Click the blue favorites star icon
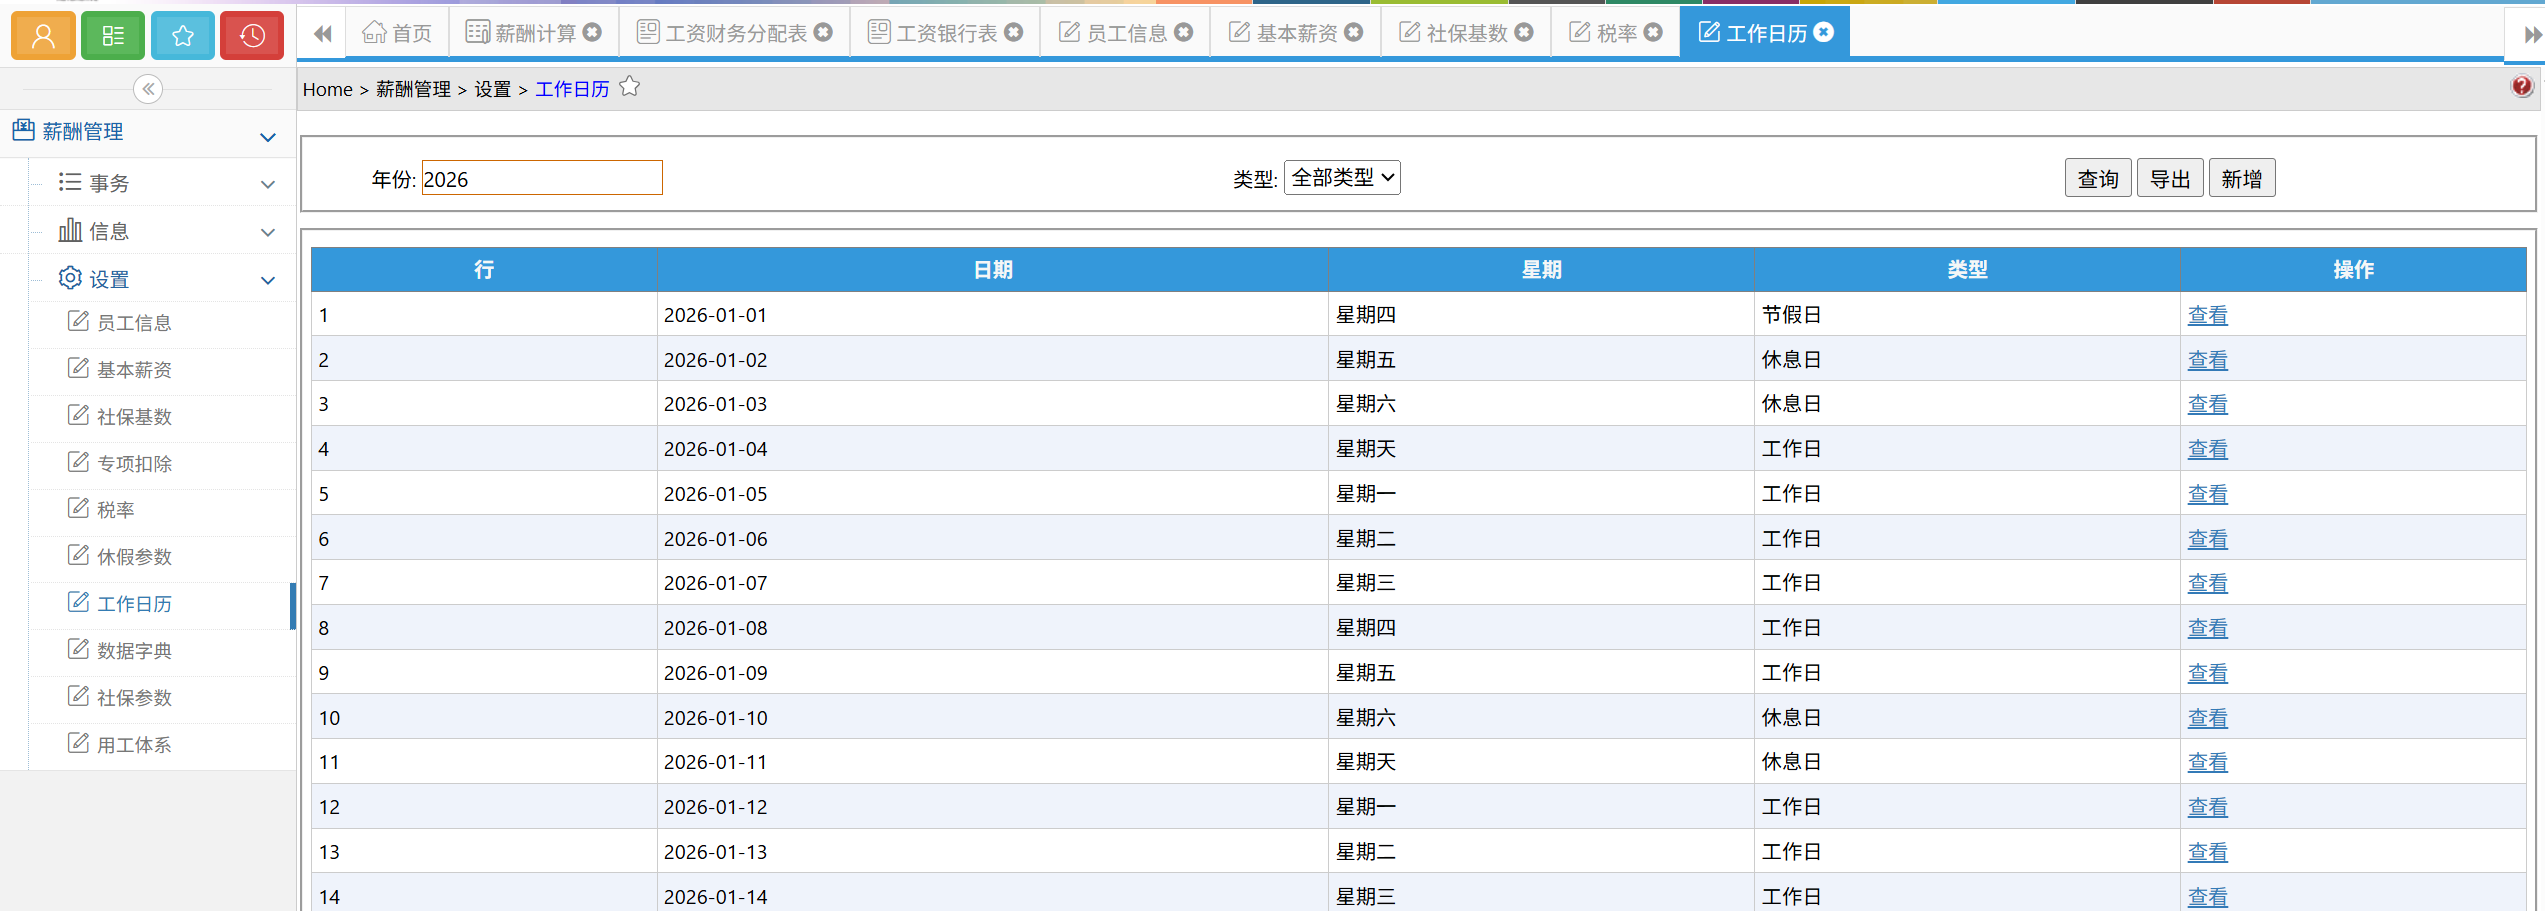This screenshot has height=911, width=2545. coord(183,36)
